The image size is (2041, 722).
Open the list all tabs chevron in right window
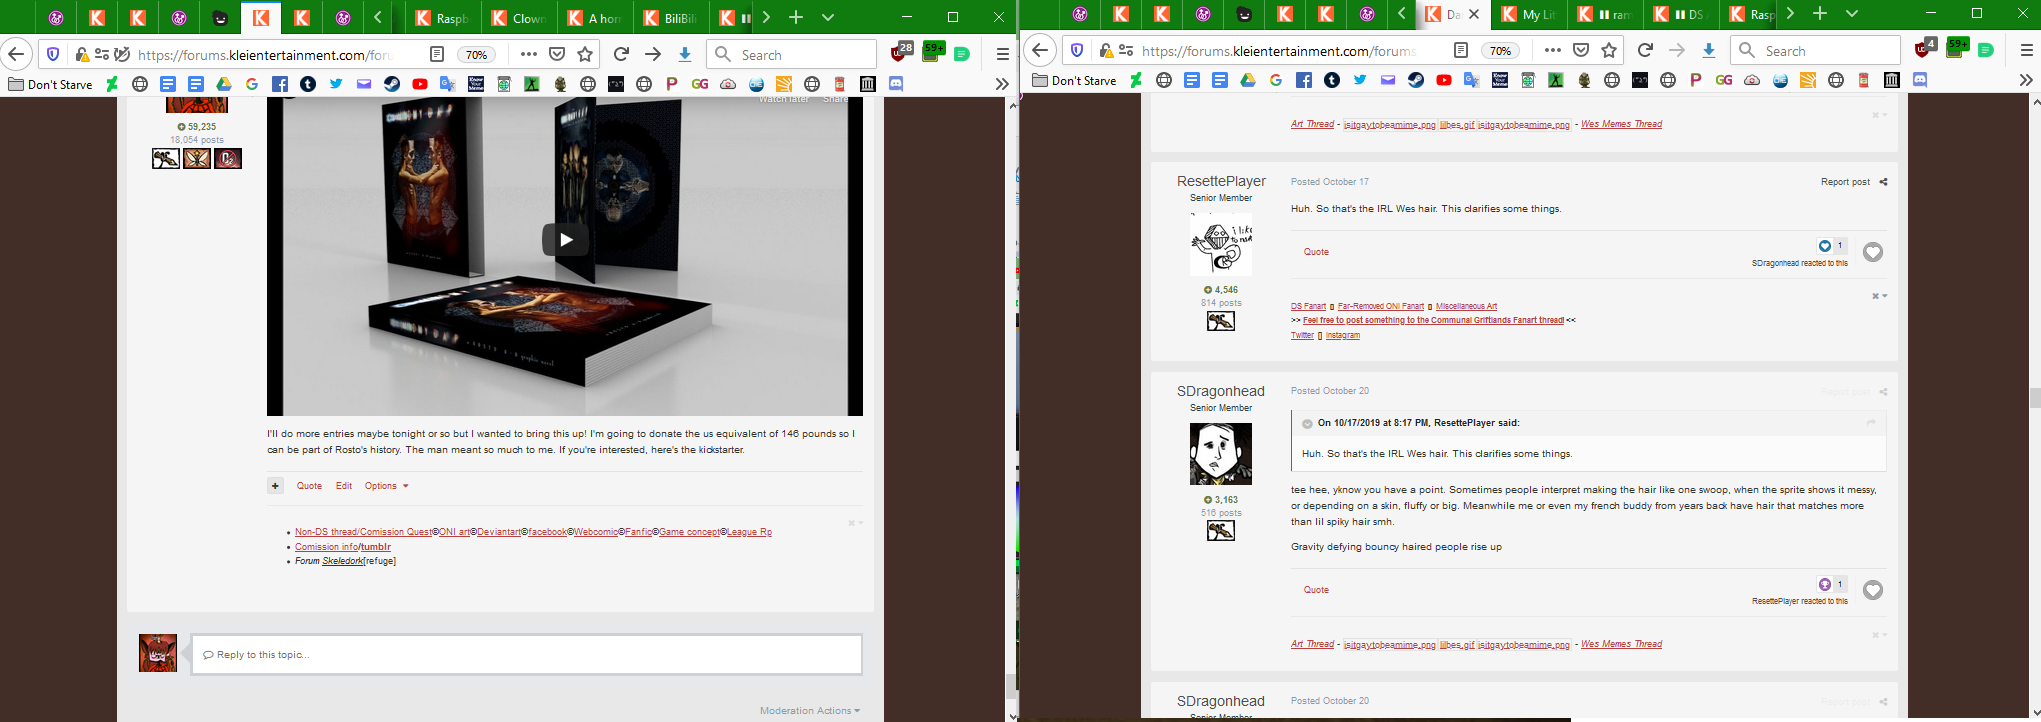[x=1851, y=14]
